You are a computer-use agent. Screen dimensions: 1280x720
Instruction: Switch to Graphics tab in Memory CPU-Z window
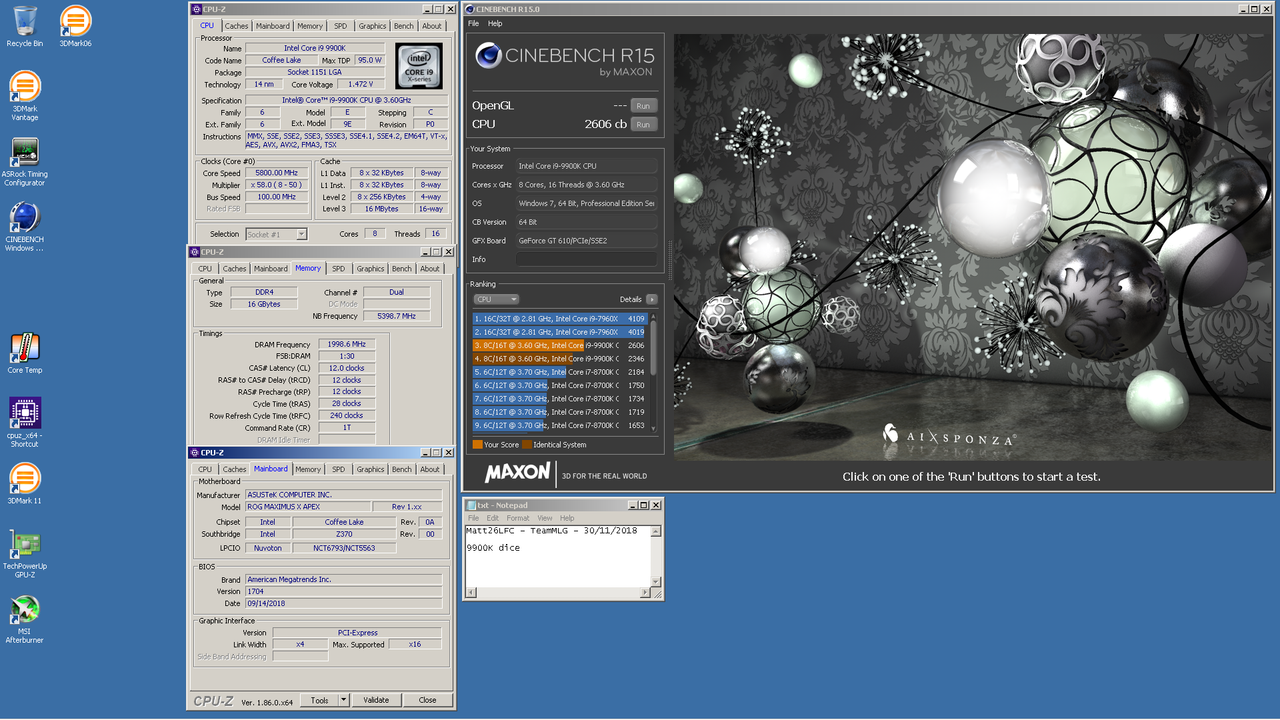371,268
